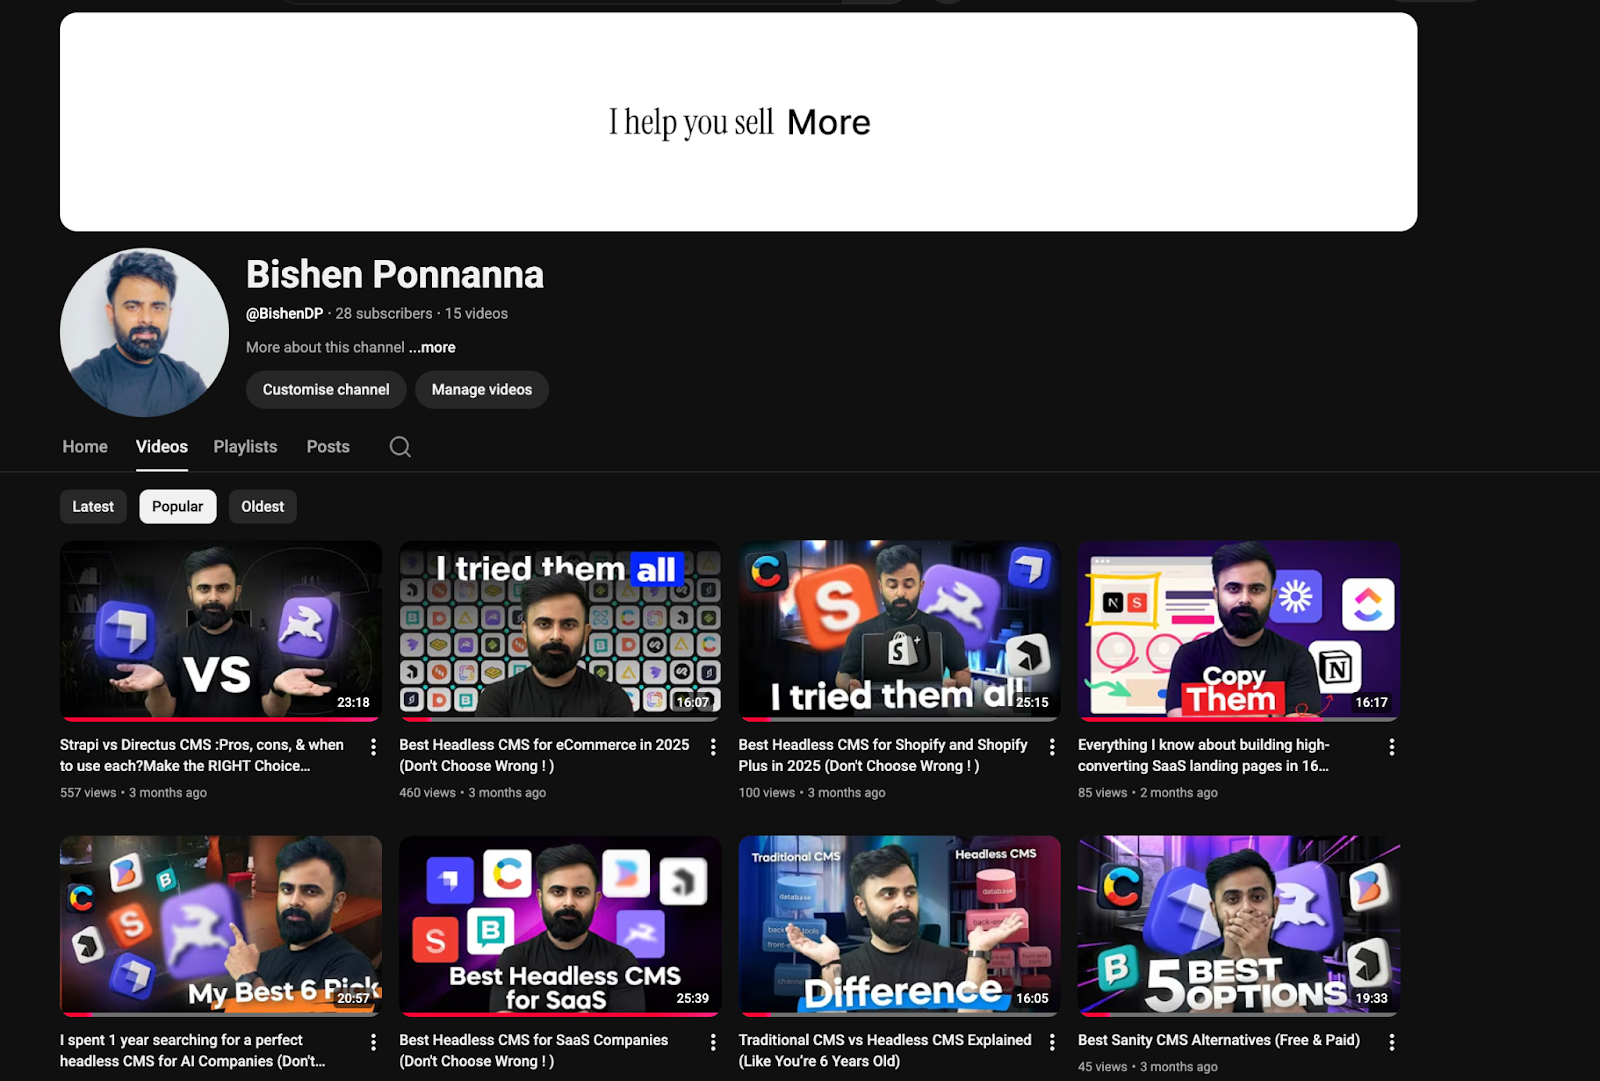
Task: Switch to the Playlists tab
Action: pyautogui.click(x=244, y=446)
